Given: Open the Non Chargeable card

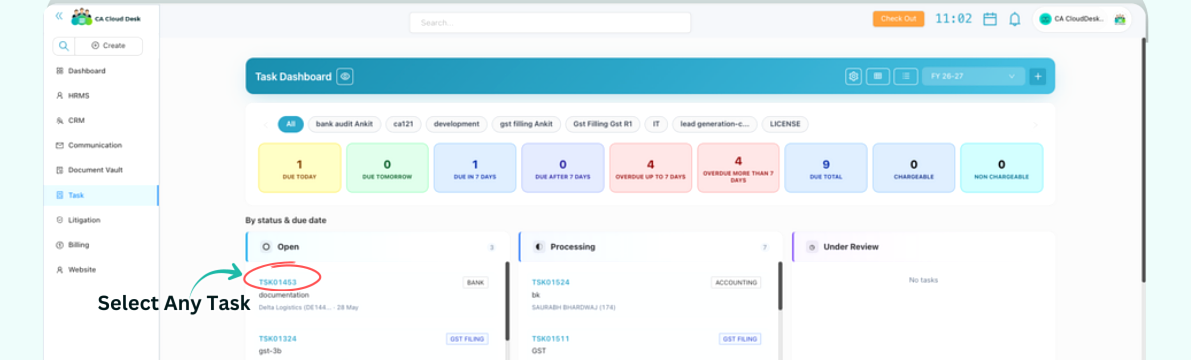Looking at the screenshot, I should pos(1002,168).
